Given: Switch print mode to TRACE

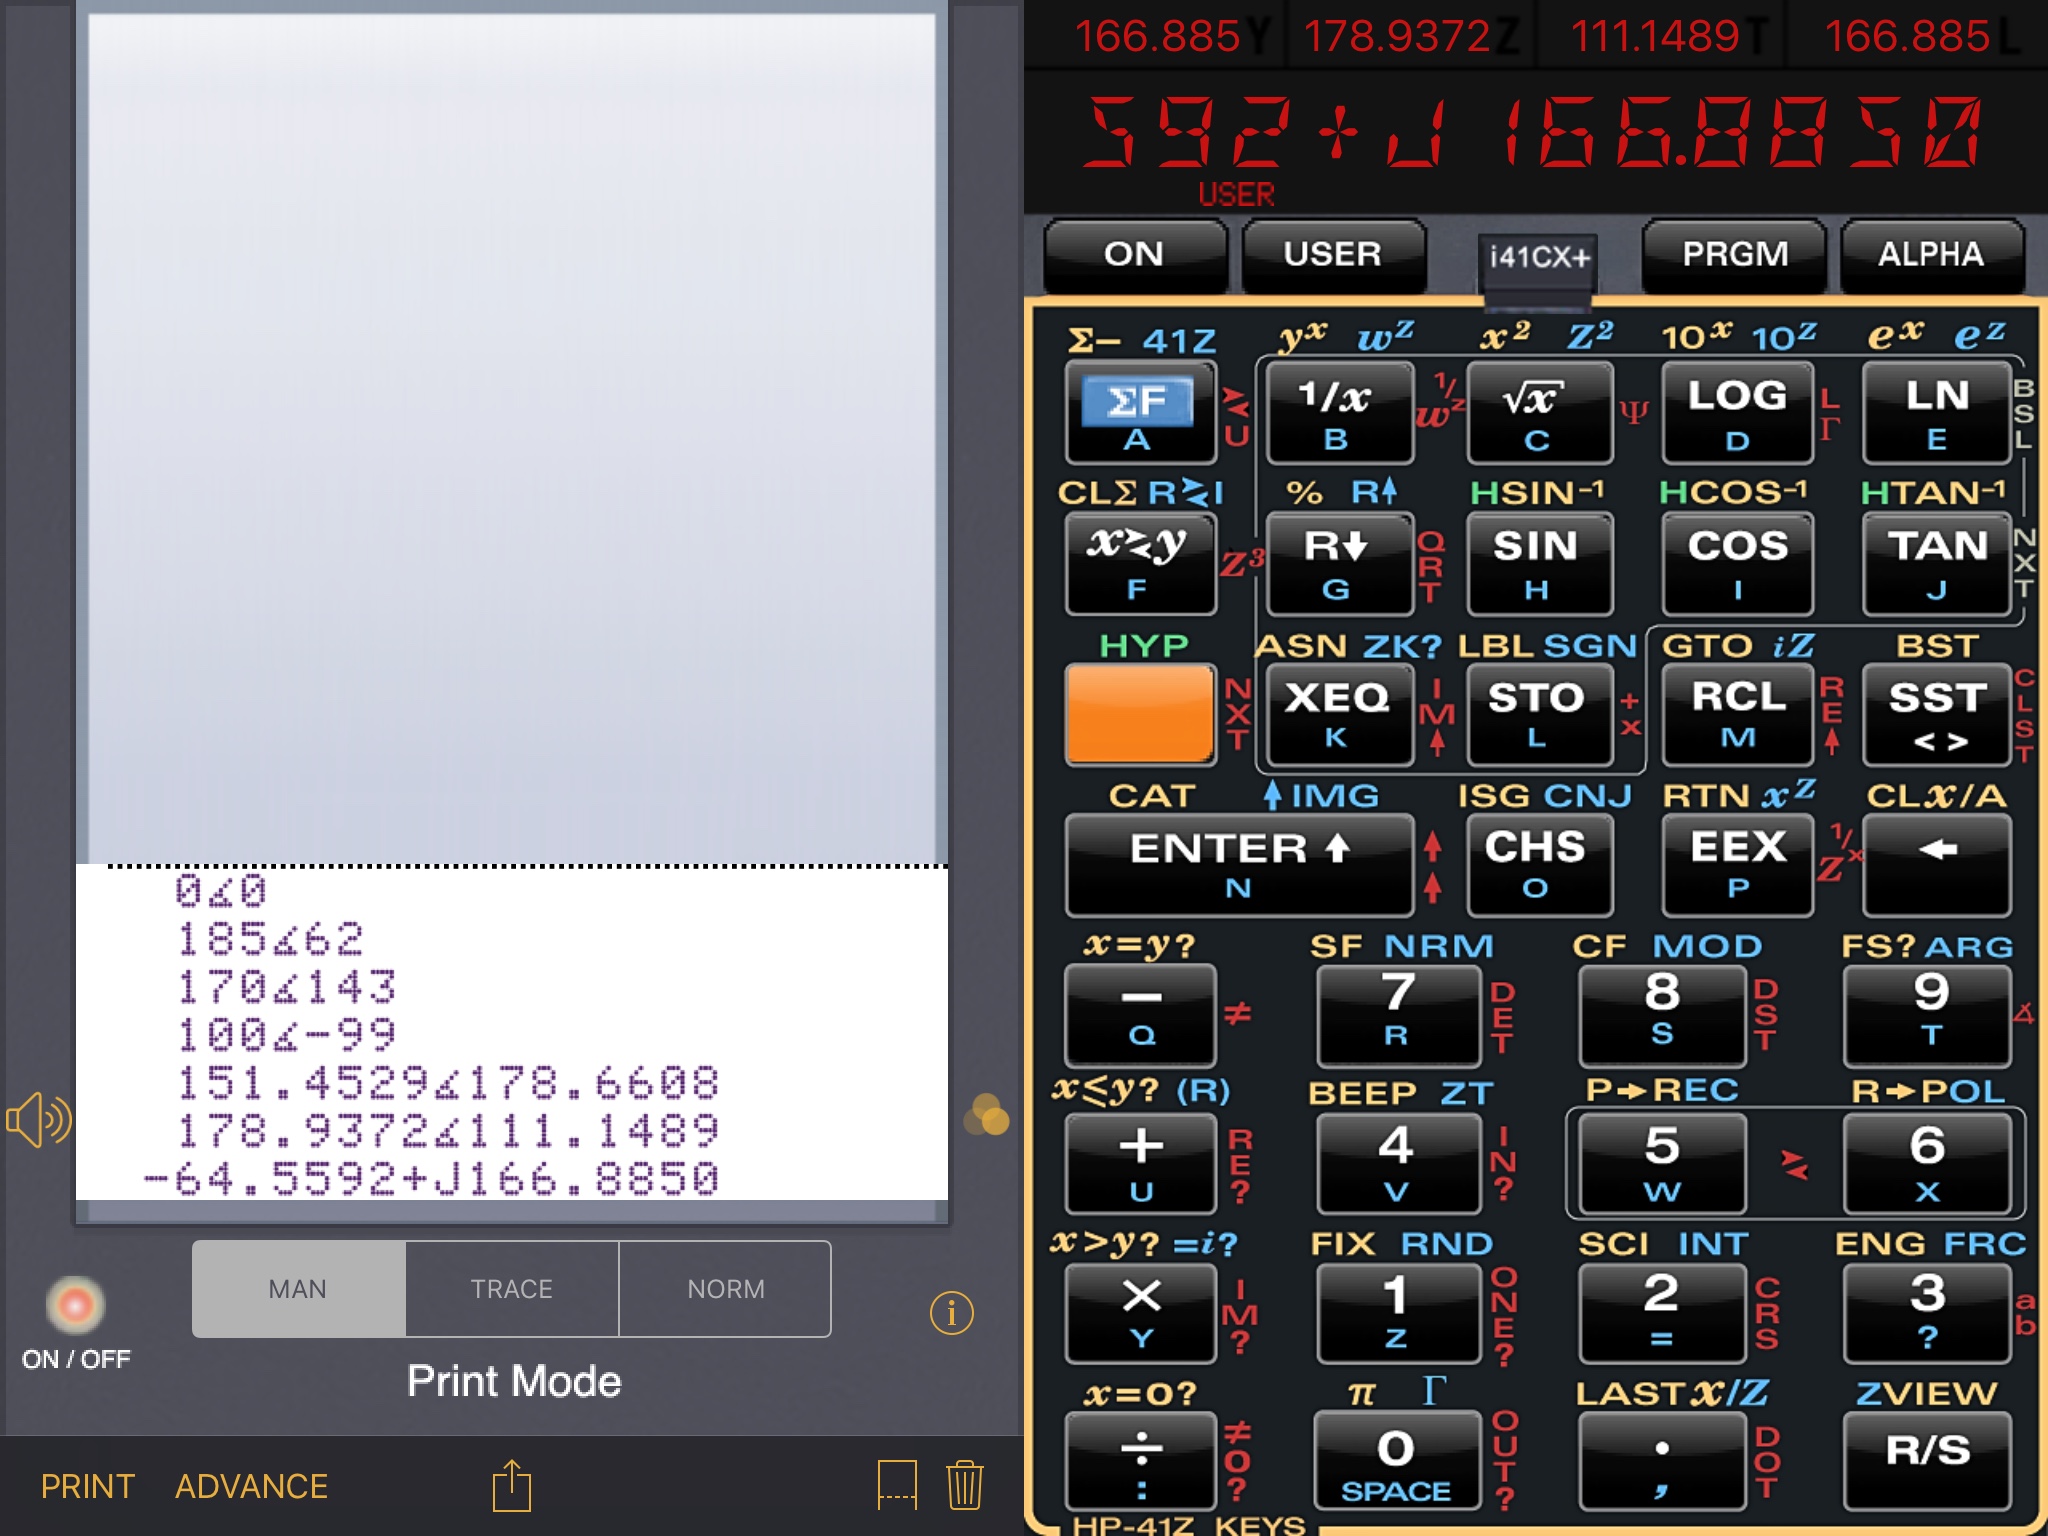Looking at the screenshot, I should (512, 1289).
